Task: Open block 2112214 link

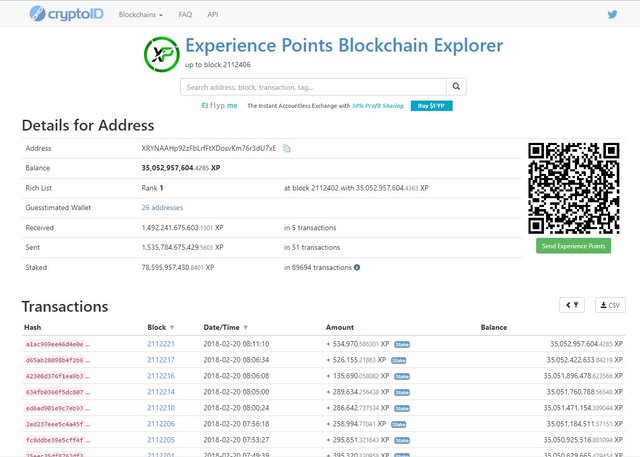Action: [161, 392]
